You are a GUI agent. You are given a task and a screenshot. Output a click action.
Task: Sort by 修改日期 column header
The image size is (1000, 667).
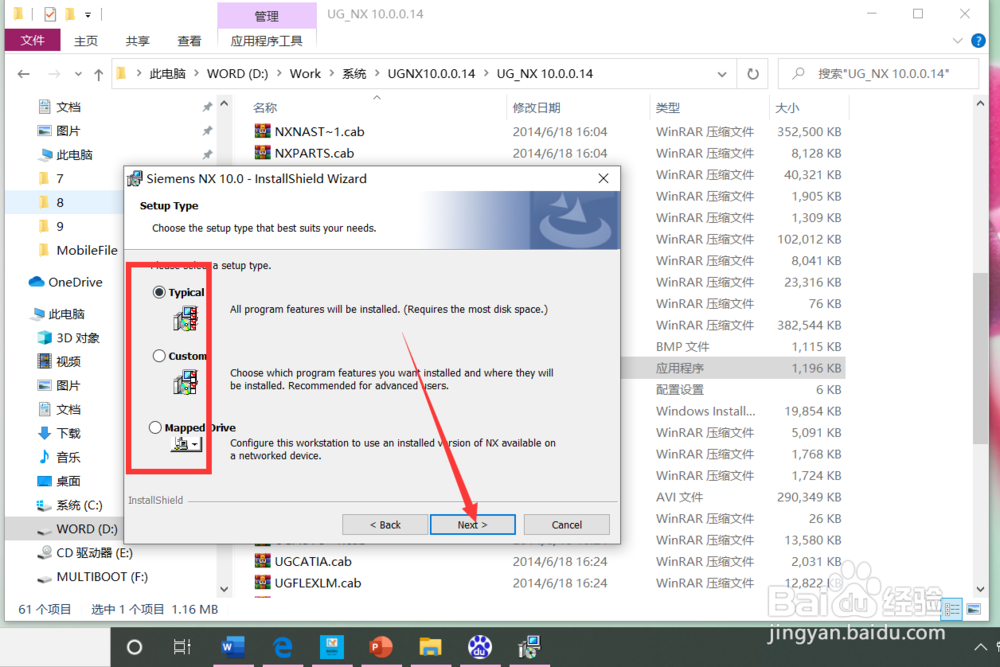pos(536,108)
